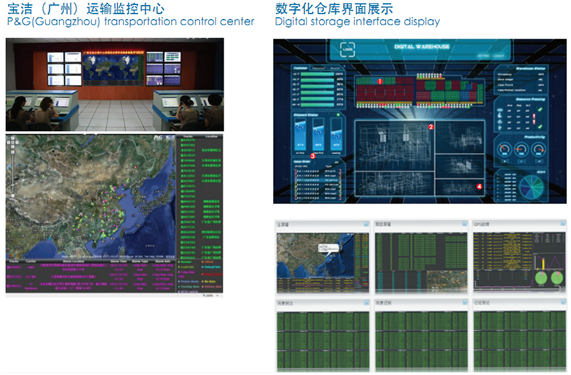Click red marker number 1 on rack grid
Viewport: 571px width, 375px height.
[x=380, y=81]
